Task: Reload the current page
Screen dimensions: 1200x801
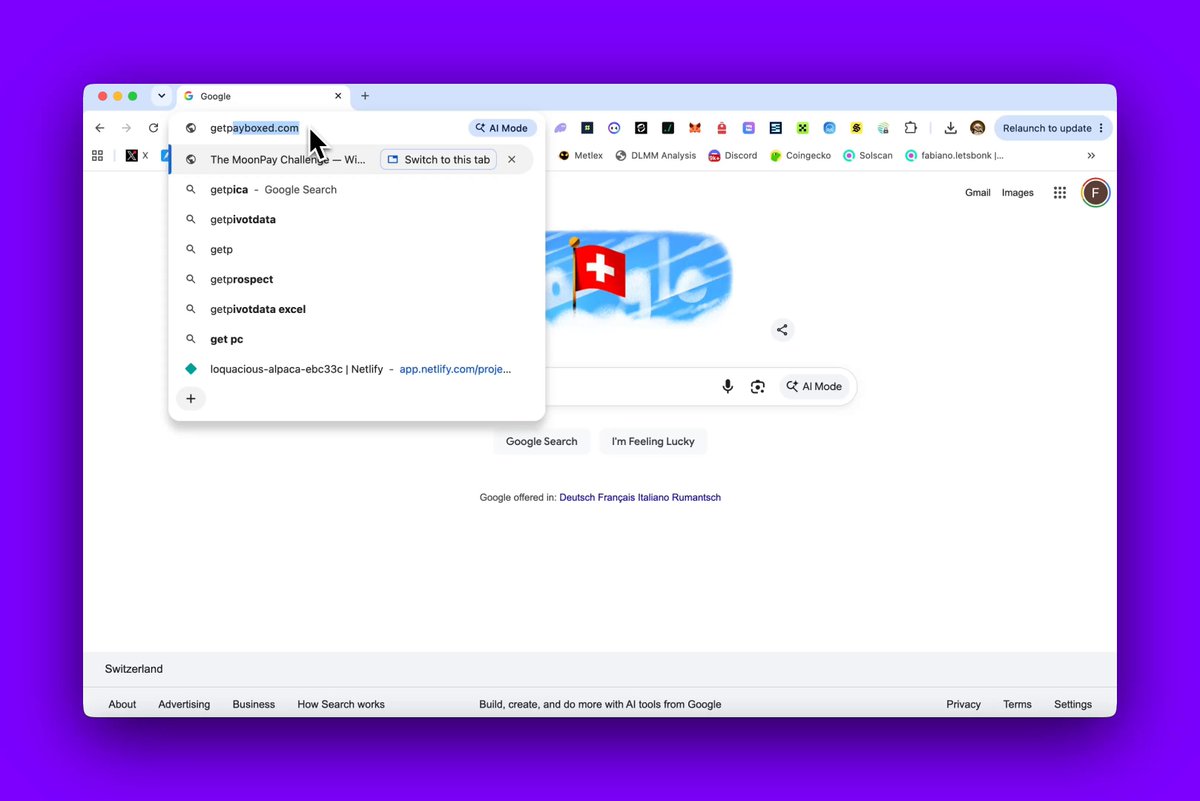Action: point(153,128)
